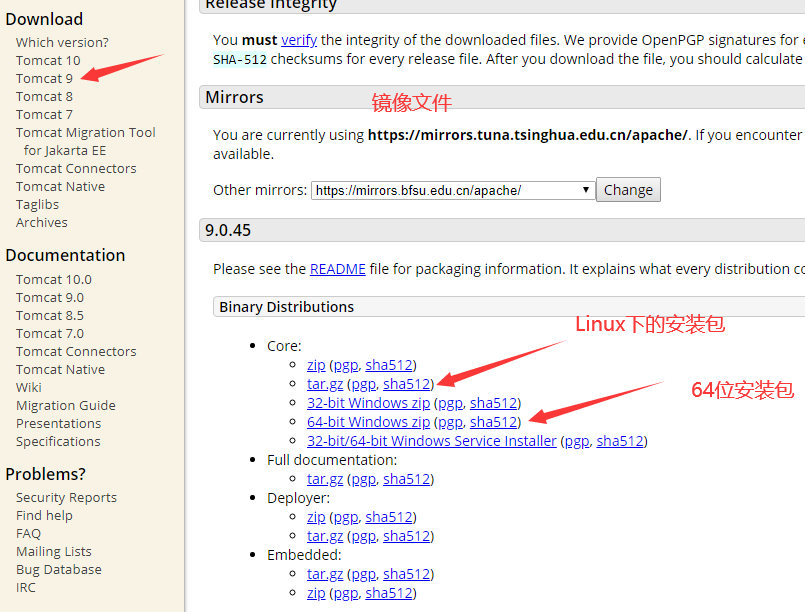Screen dimensions: 805x612
Task: Open pgp for 64-bit Windows zip
Action: (451, 422)
